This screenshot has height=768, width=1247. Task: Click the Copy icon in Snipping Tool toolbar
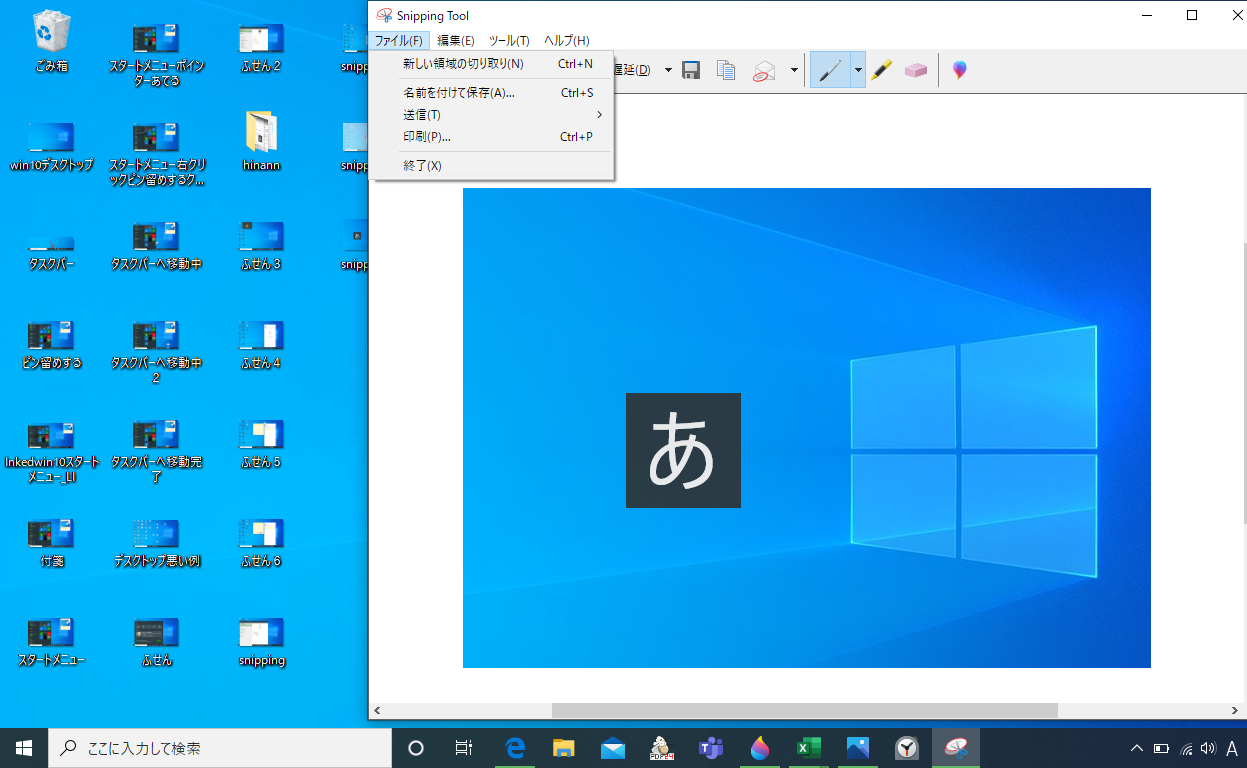[x=726, y=70]
